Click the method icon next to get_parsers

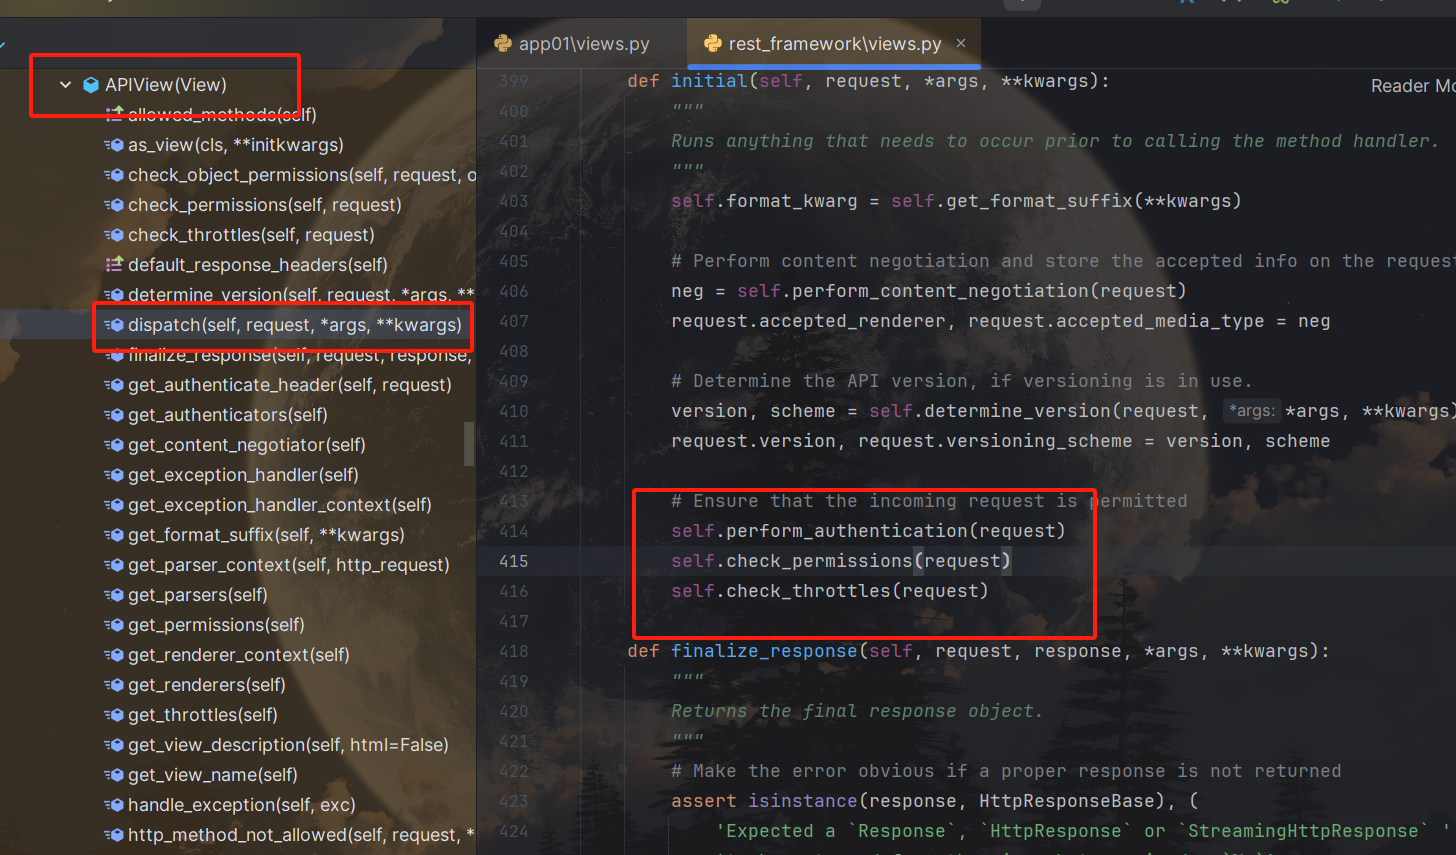114,595
